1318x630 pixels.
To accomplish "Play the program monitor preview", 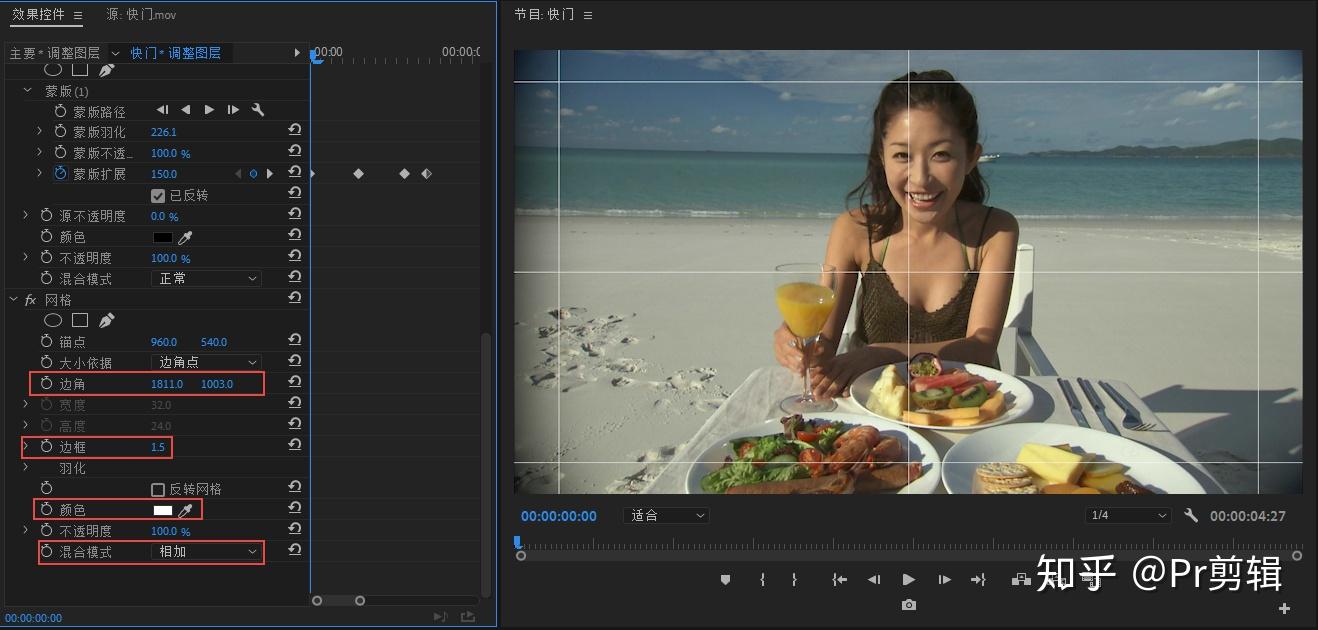I will (x=908, y=579).
